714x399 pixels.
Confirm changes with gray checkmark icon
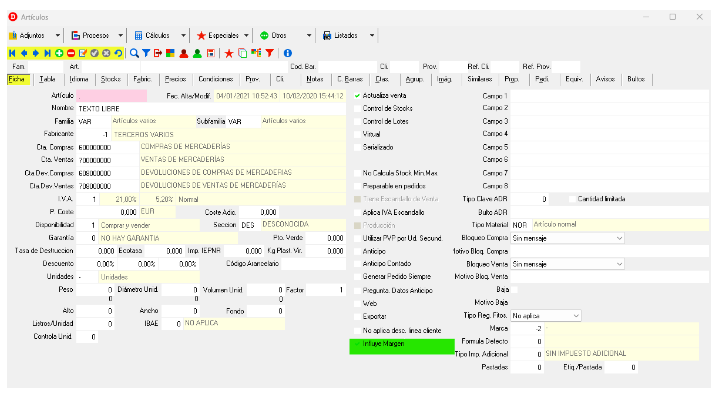95,53
